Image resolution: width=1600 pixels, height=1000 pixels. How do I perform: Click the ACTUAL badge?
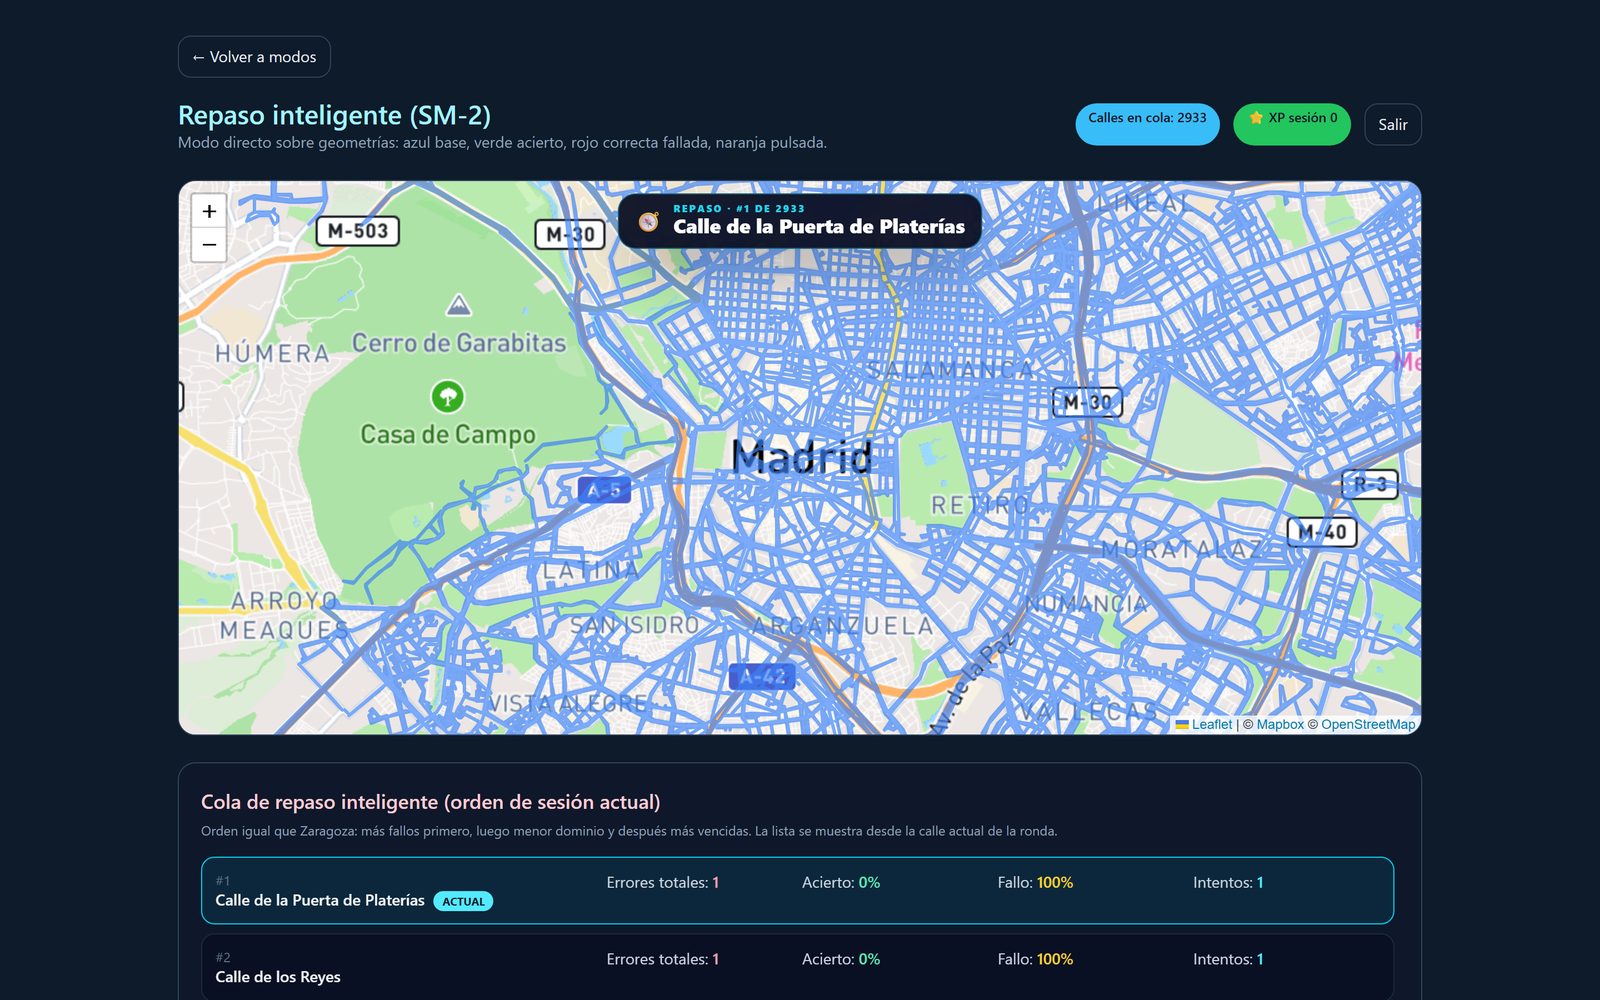coord(463,901)
